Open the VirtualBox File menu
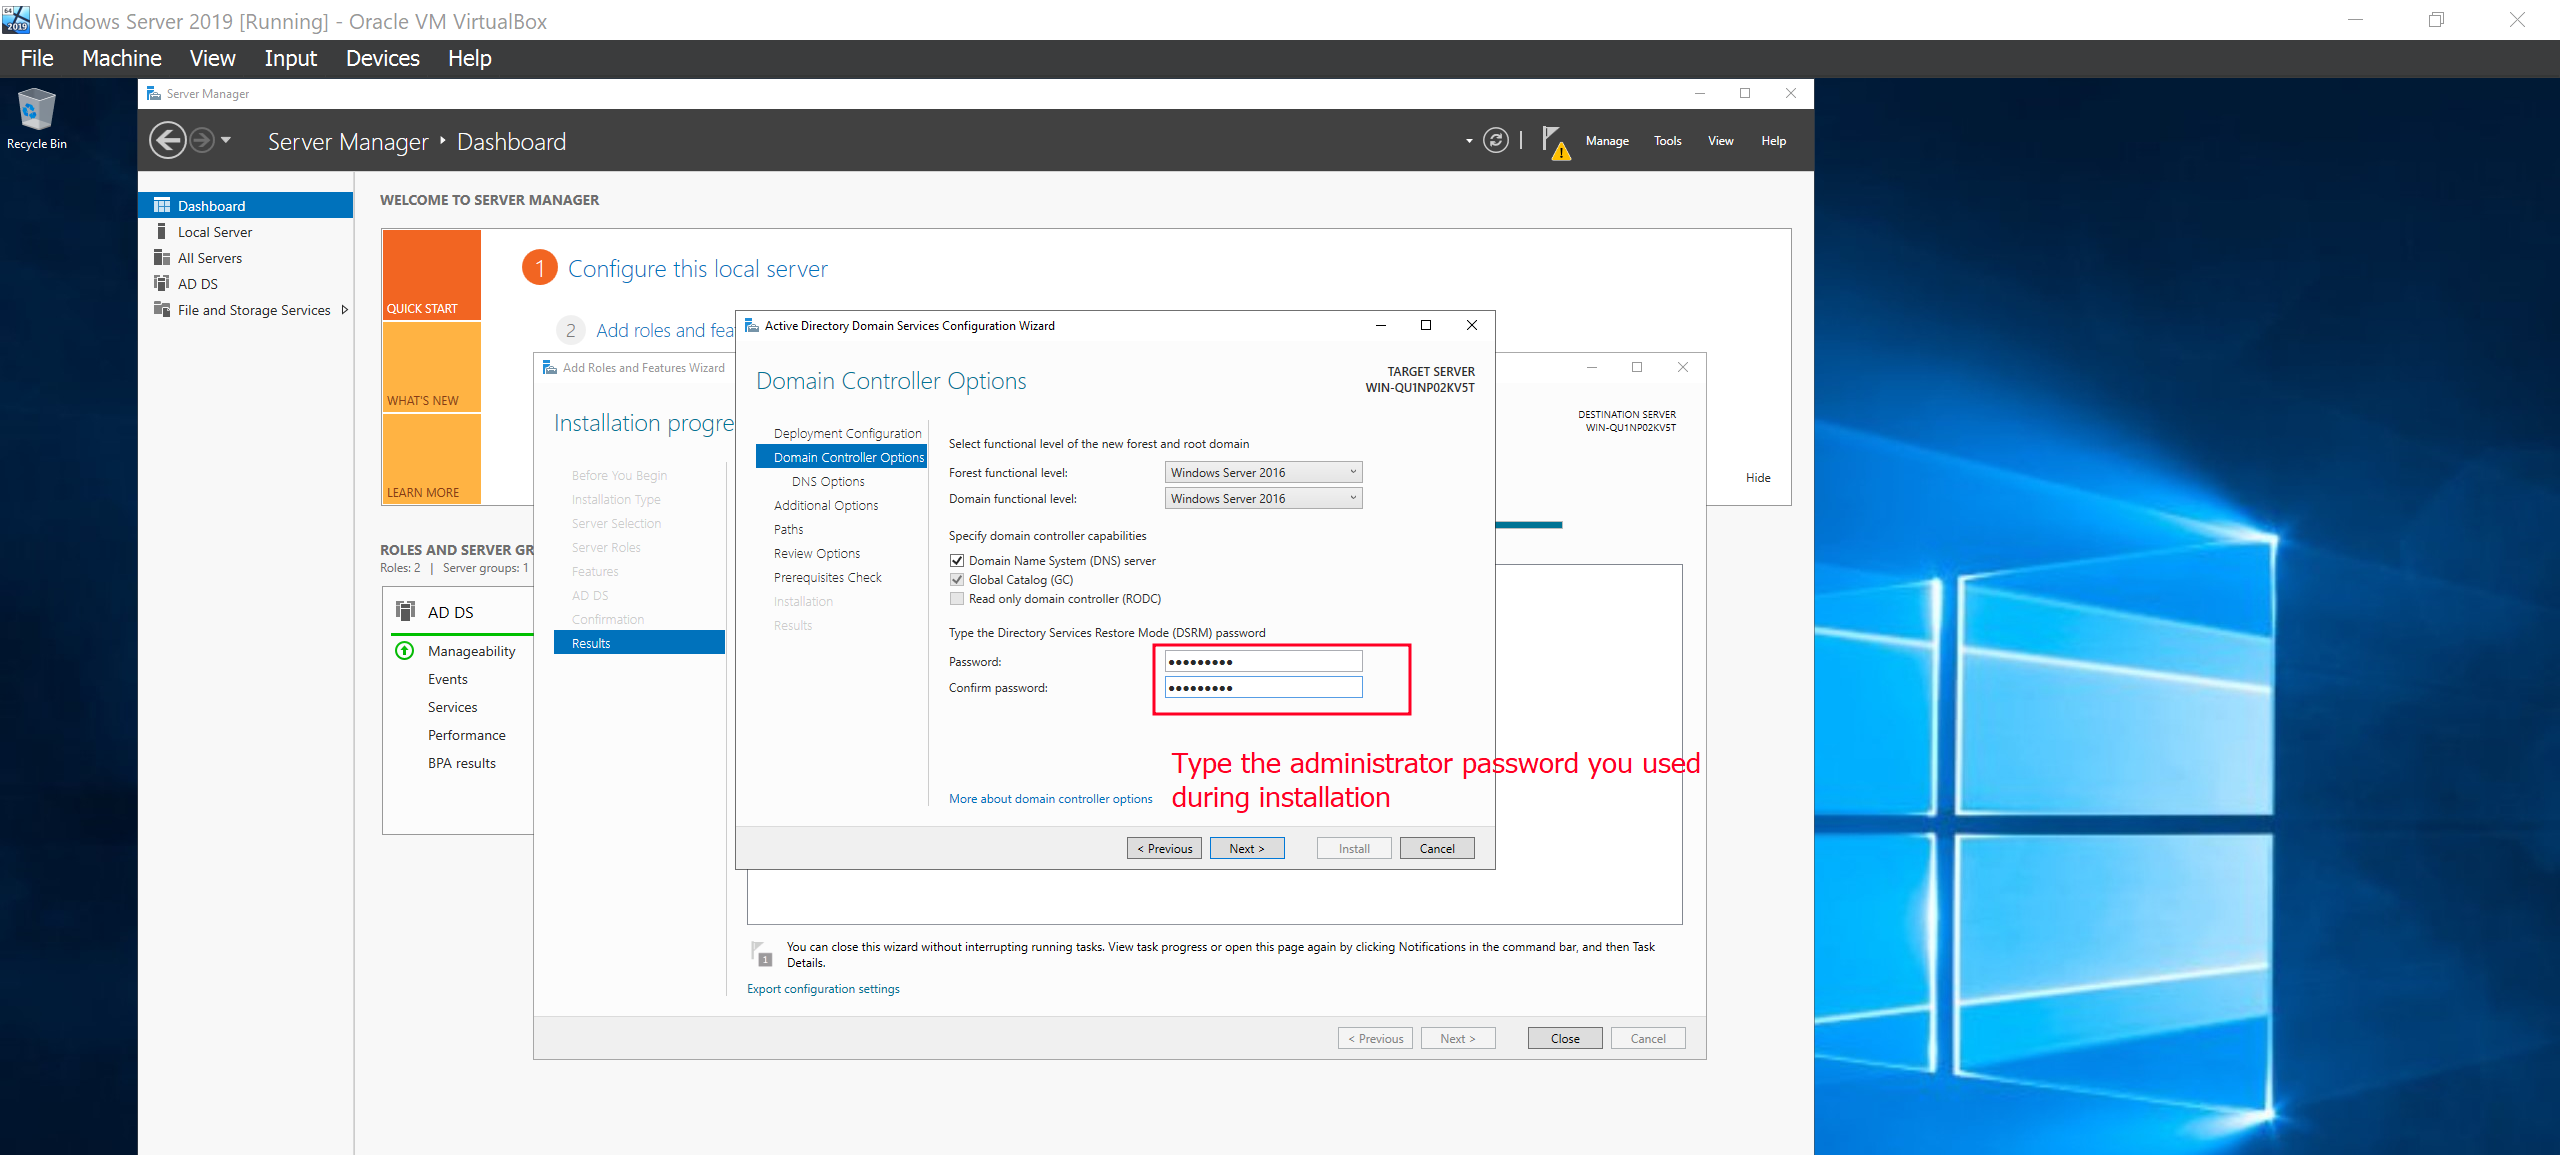The image size is (2560, 1155). pyautogui.click(x=37, y=58)
